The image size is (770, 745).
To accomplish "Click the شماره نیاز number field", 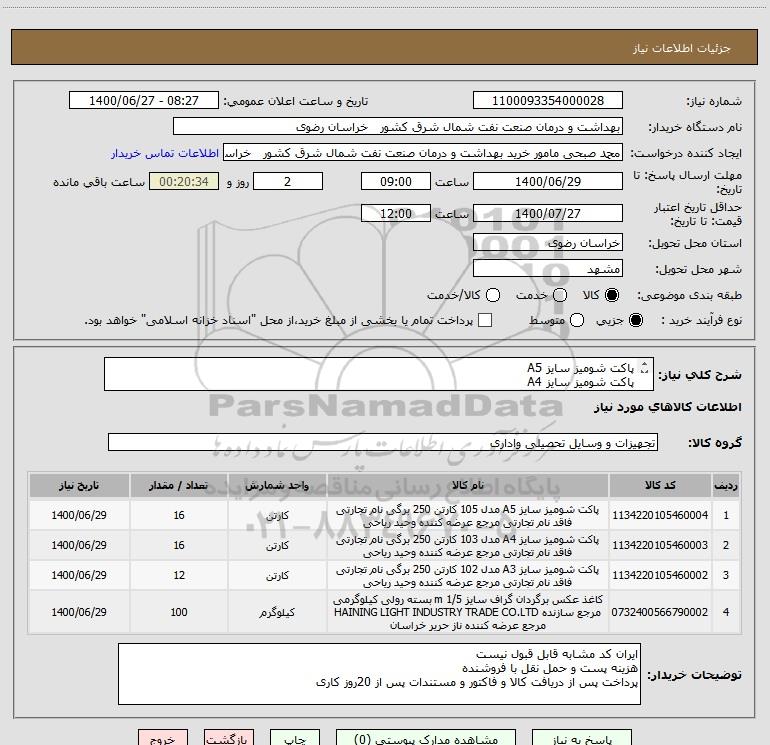I will tap(548, 101).
